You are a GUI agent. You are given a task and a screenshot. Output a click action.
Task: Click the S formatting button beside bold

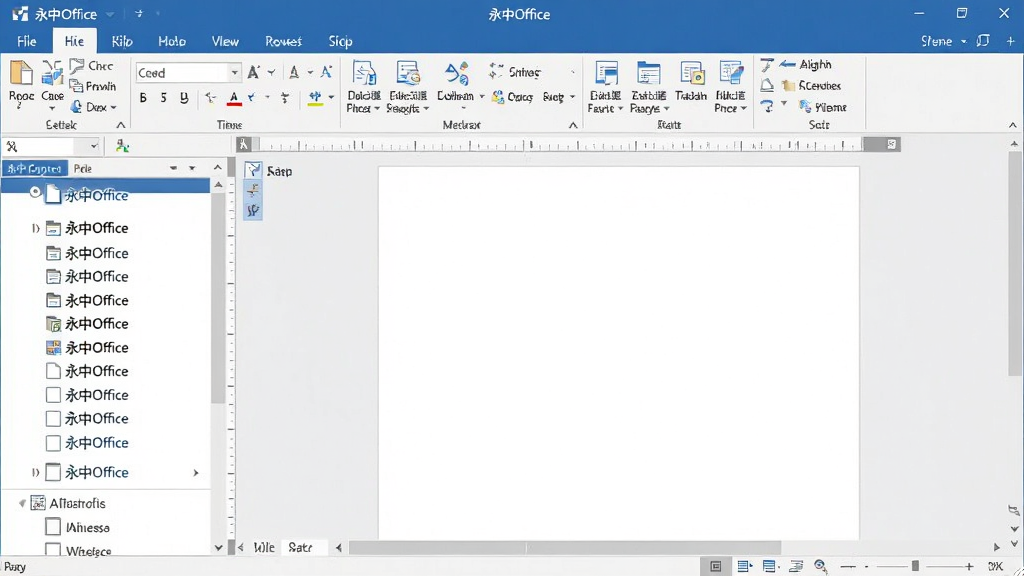pos(164,98)
